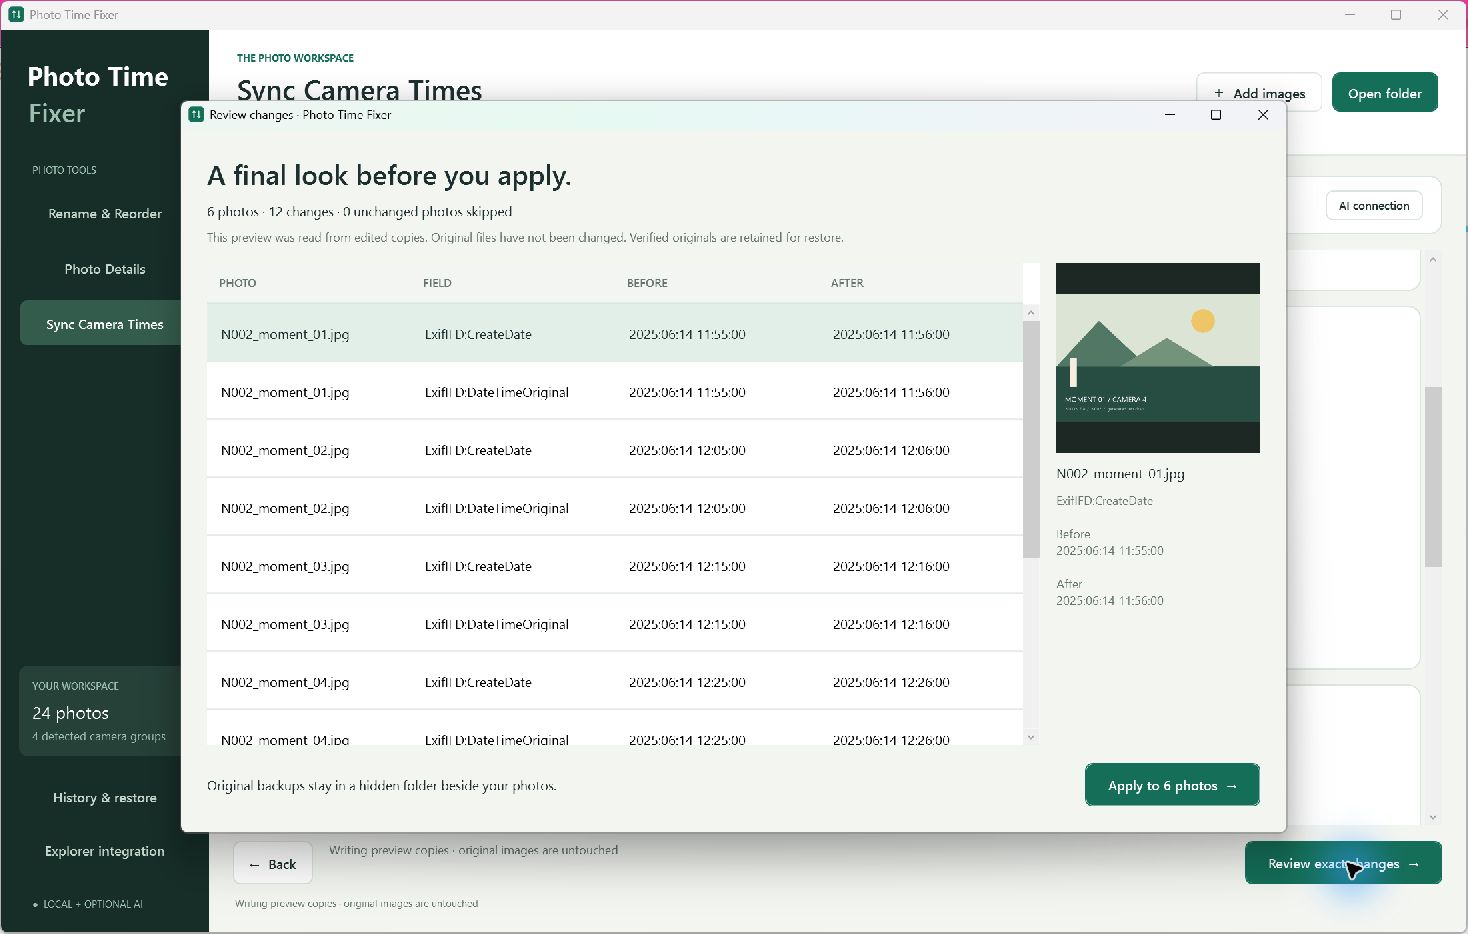Screen dimensions: 1468x934
Task: Click the AI connection button
Action: [x=1374, y=206]
